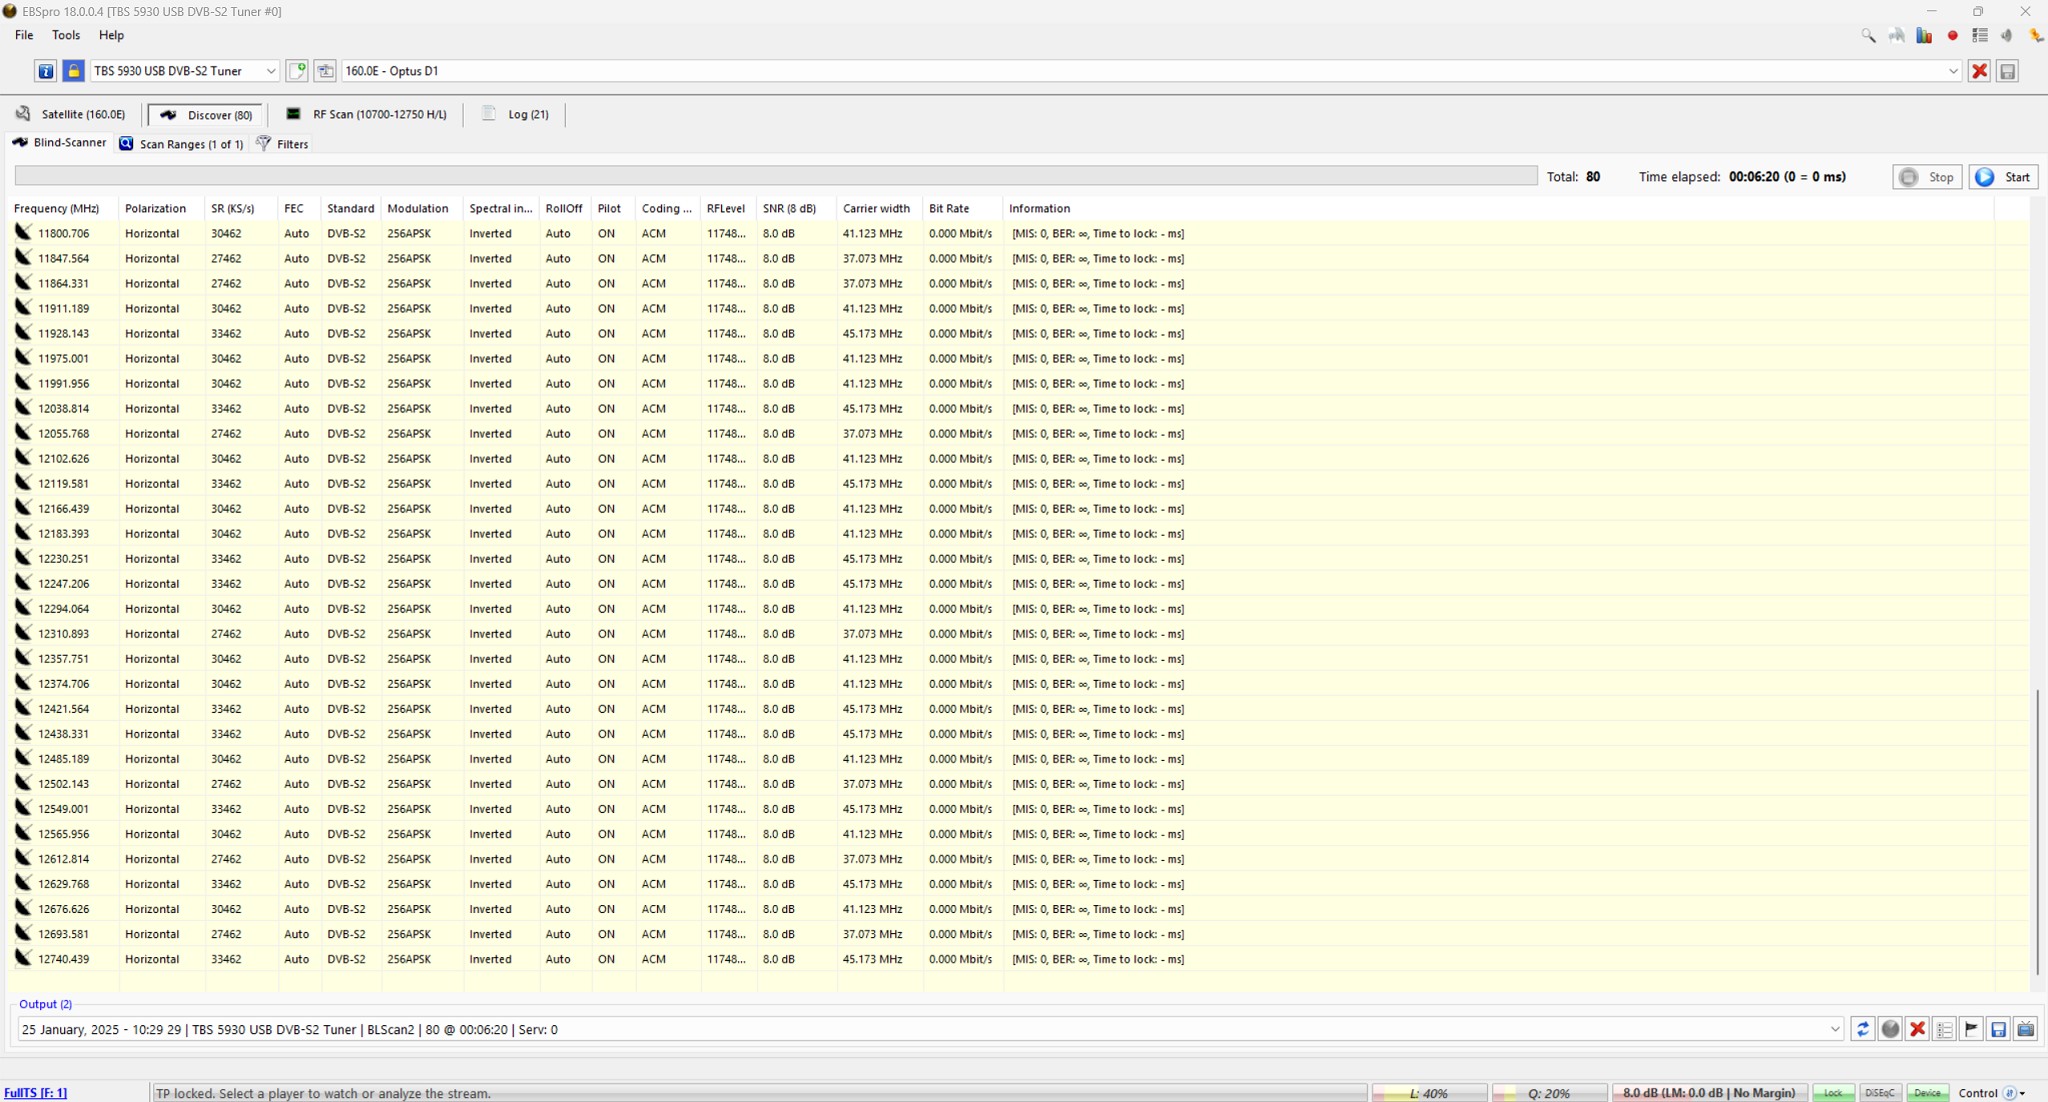
Task: Switch to the RF Scan tab
Action: coord(366,114)
